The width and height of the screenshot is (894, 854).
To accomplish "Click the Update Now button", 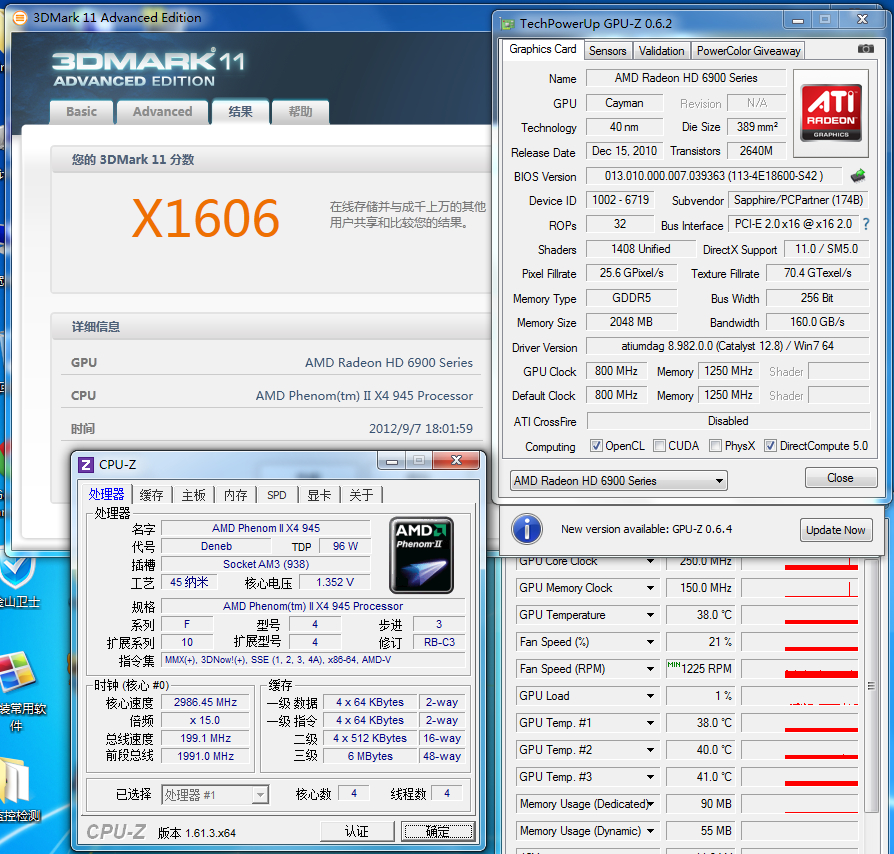I will [x=835, y=530].
